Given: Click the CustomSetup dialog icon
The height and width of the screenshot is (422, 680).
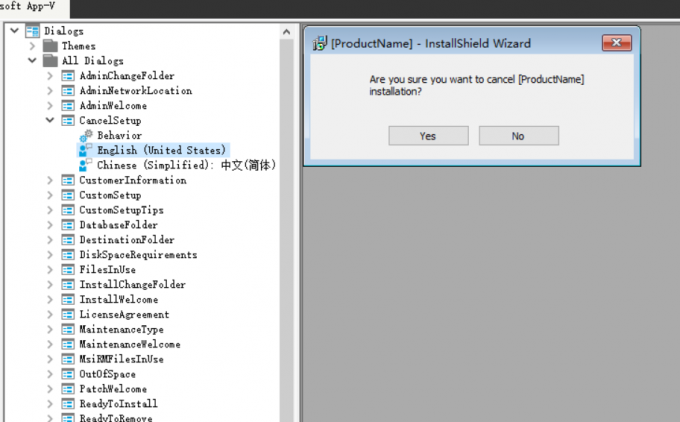Looking at the screenshot, I should coord(68,195).
